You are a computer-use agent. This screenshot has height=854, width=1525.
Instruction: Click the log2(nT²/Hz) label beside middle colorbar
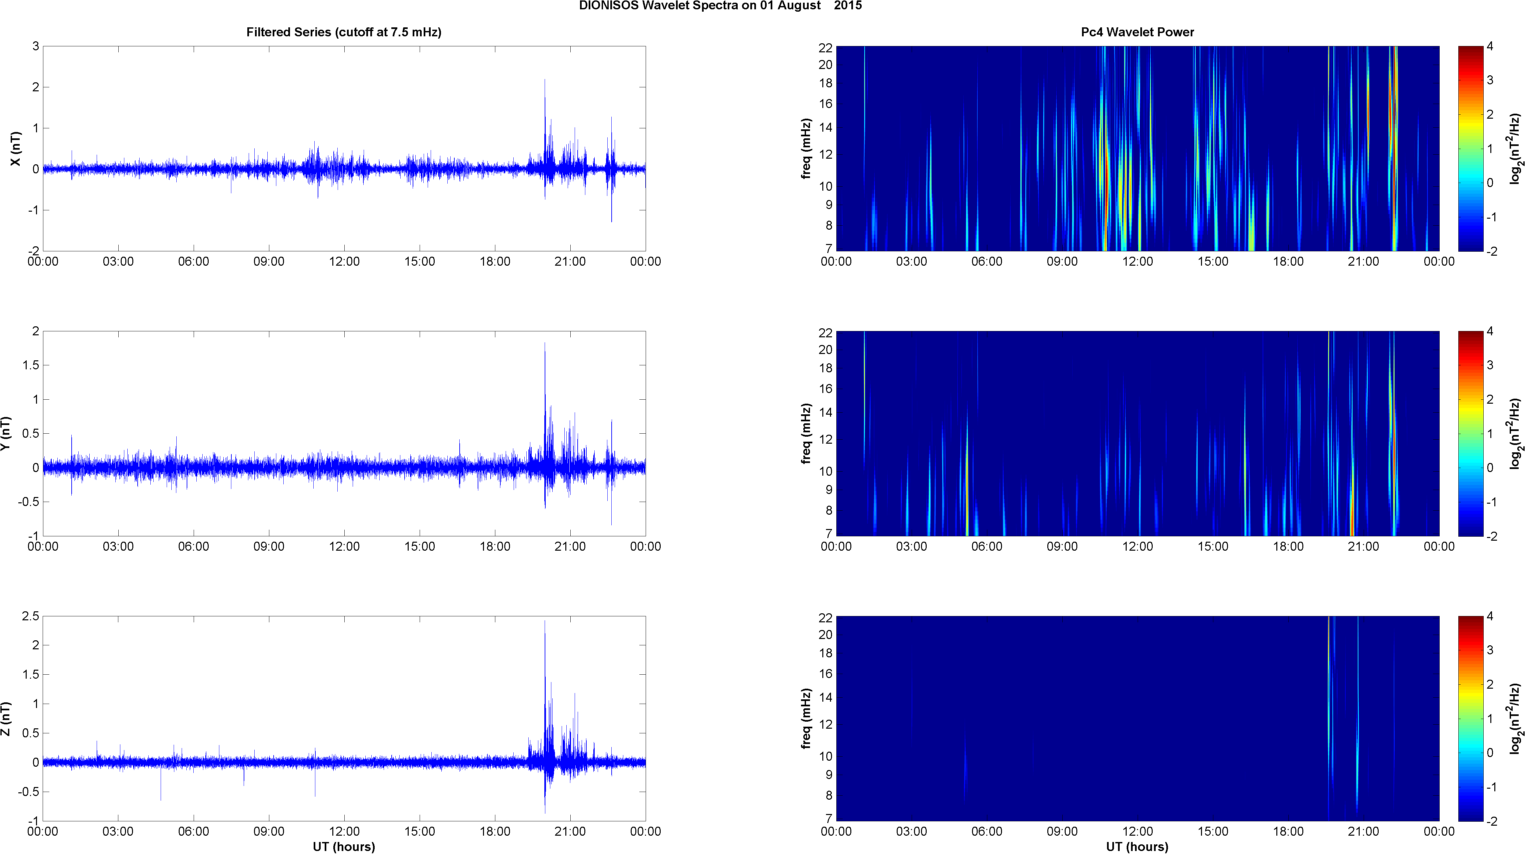point(1516,434)
